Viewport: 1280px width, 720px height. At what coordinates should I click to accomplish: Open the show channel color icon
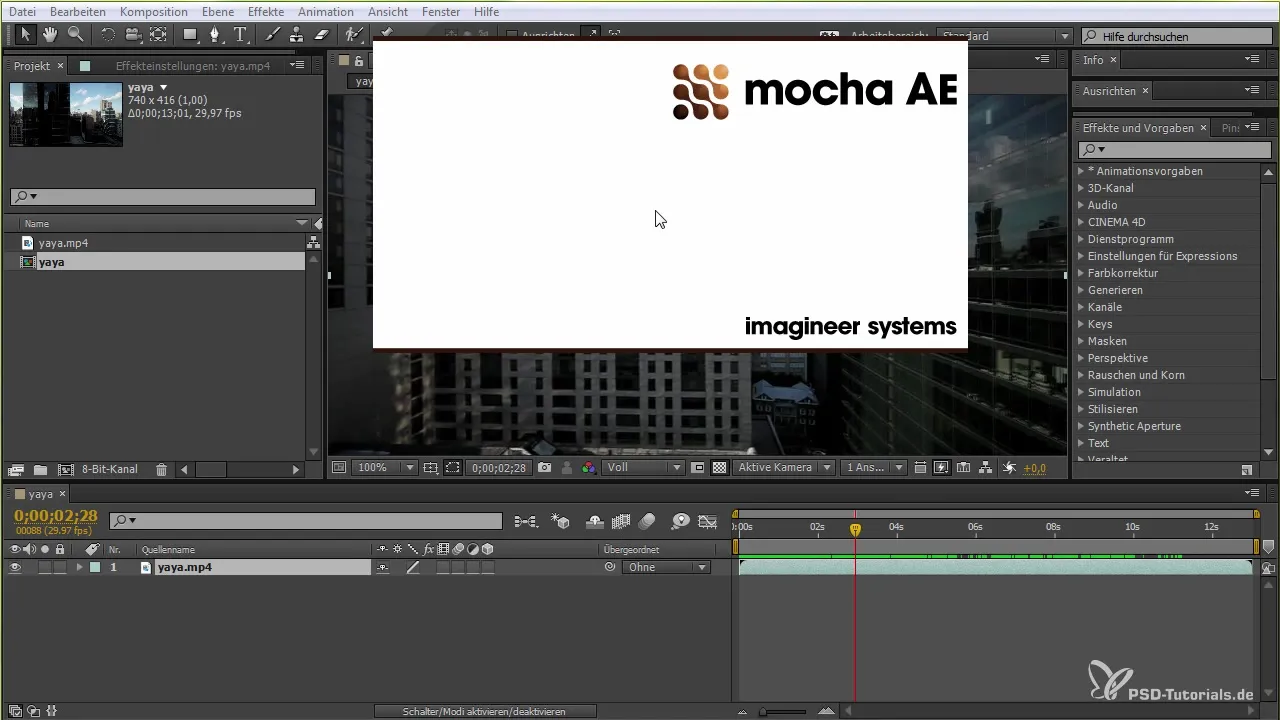[589, 467]
